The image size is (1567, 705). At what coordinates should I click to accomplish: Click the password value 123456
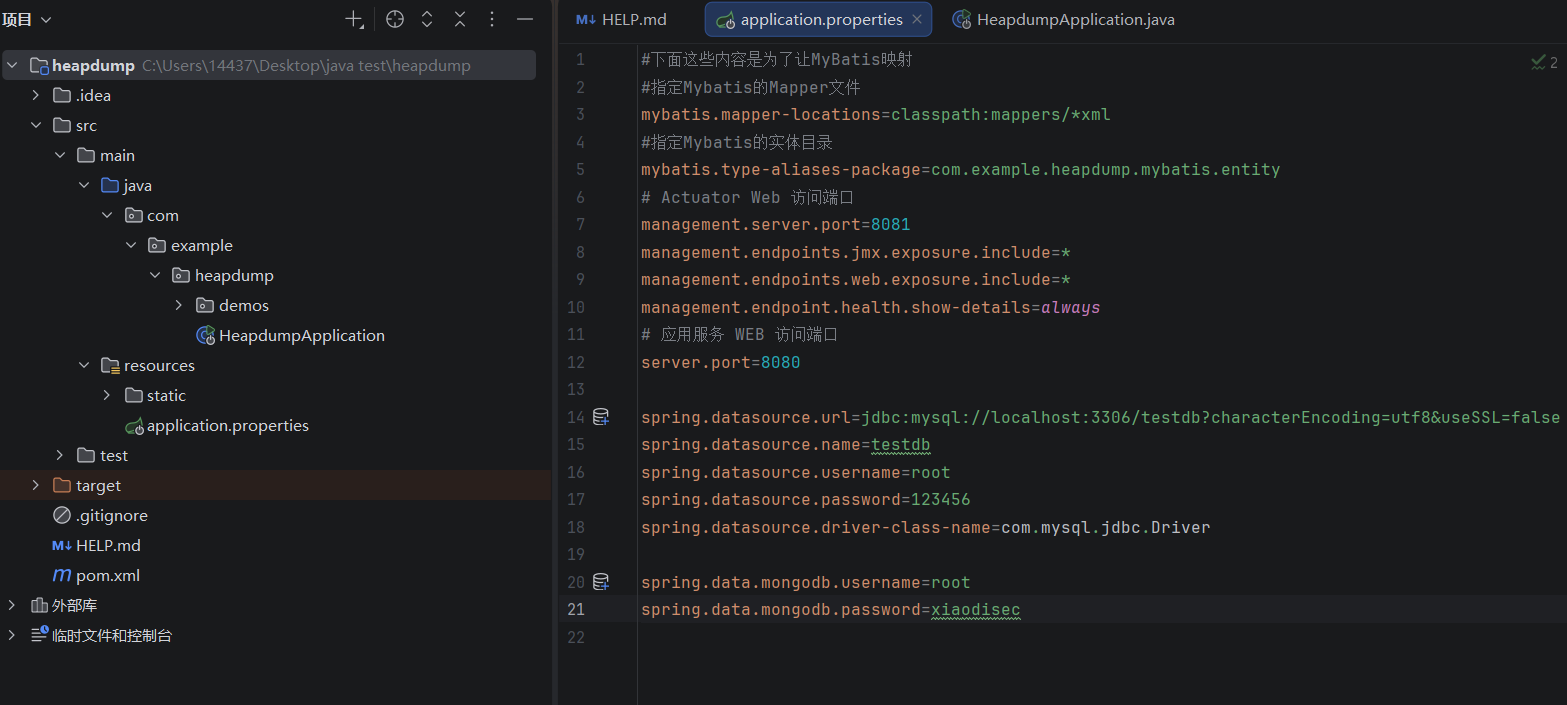(x=940, y=500)
